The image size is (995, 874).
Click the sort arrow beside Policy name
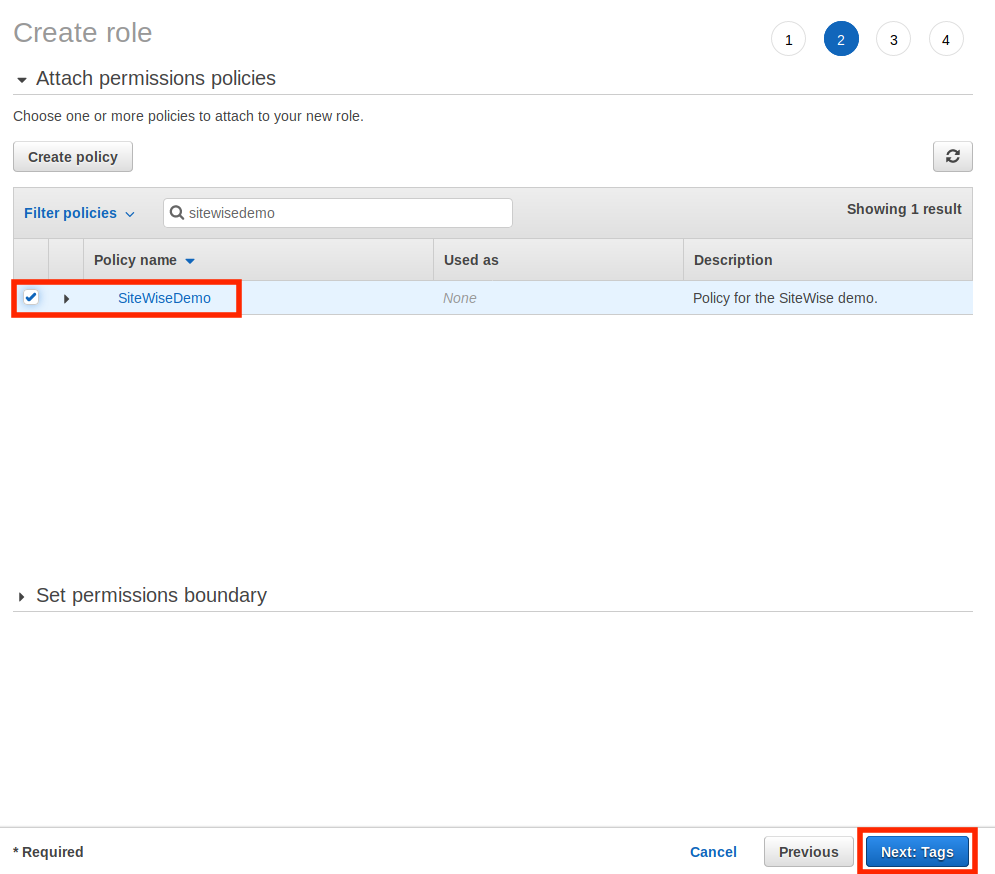pyautogui.click(x=190, y=261)
